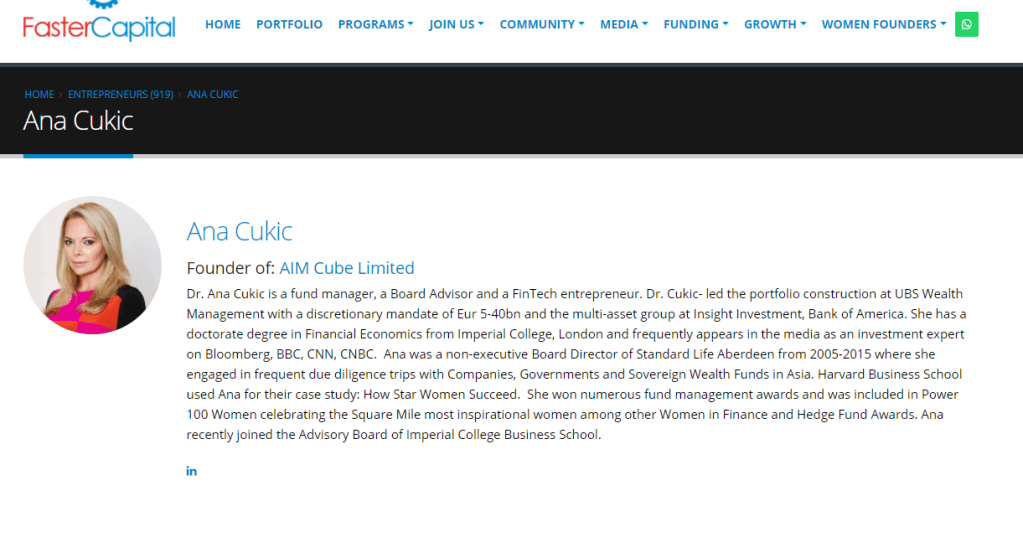Go to the Home menu item
This screenshot has height=537, width=1023.
point(223,24)
